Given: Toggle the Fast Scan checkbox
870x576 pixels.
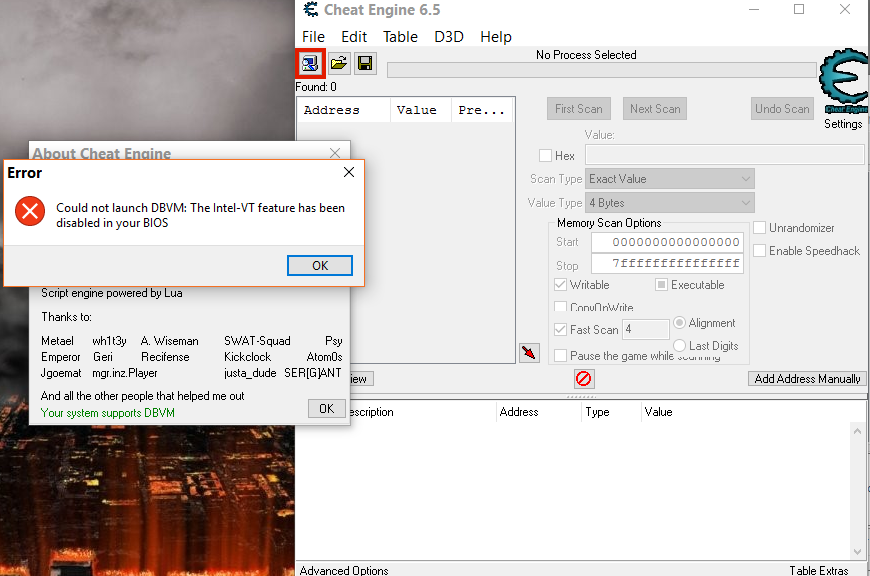Looking at the screenshot, I should tap(560, 330).
